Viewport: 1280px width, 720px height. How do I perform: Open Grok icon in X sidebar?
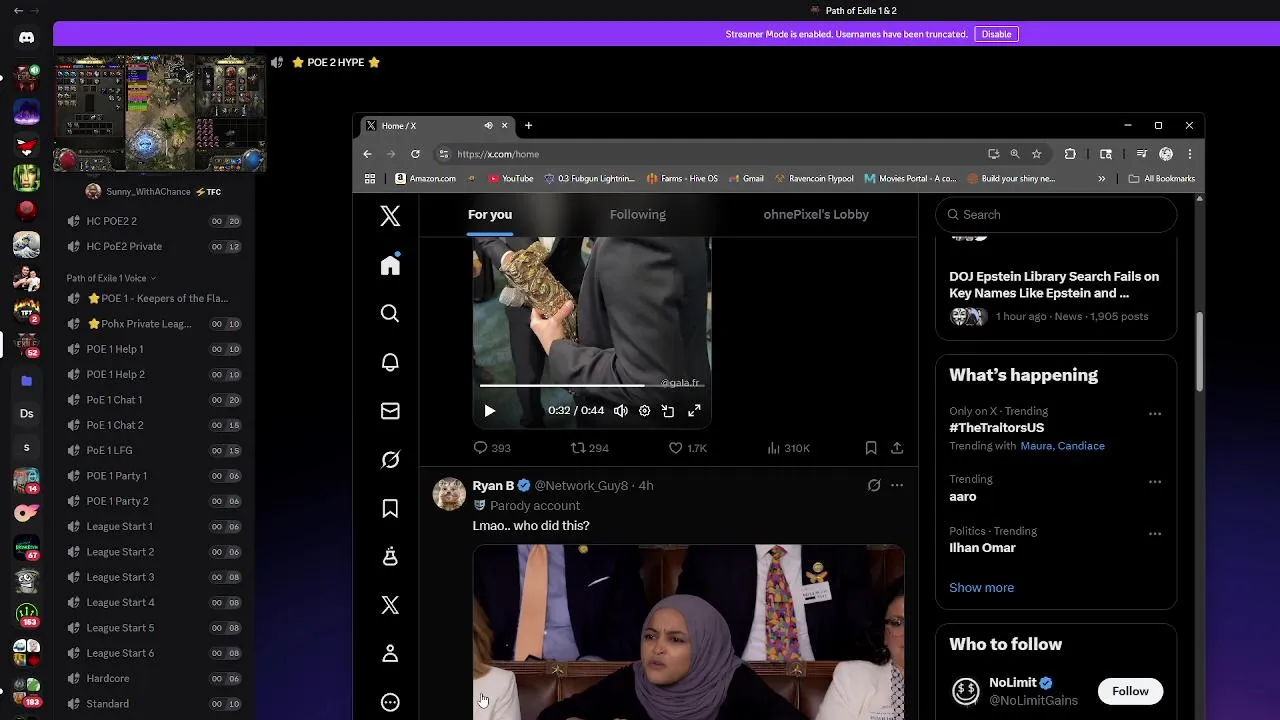coord(390,459)
